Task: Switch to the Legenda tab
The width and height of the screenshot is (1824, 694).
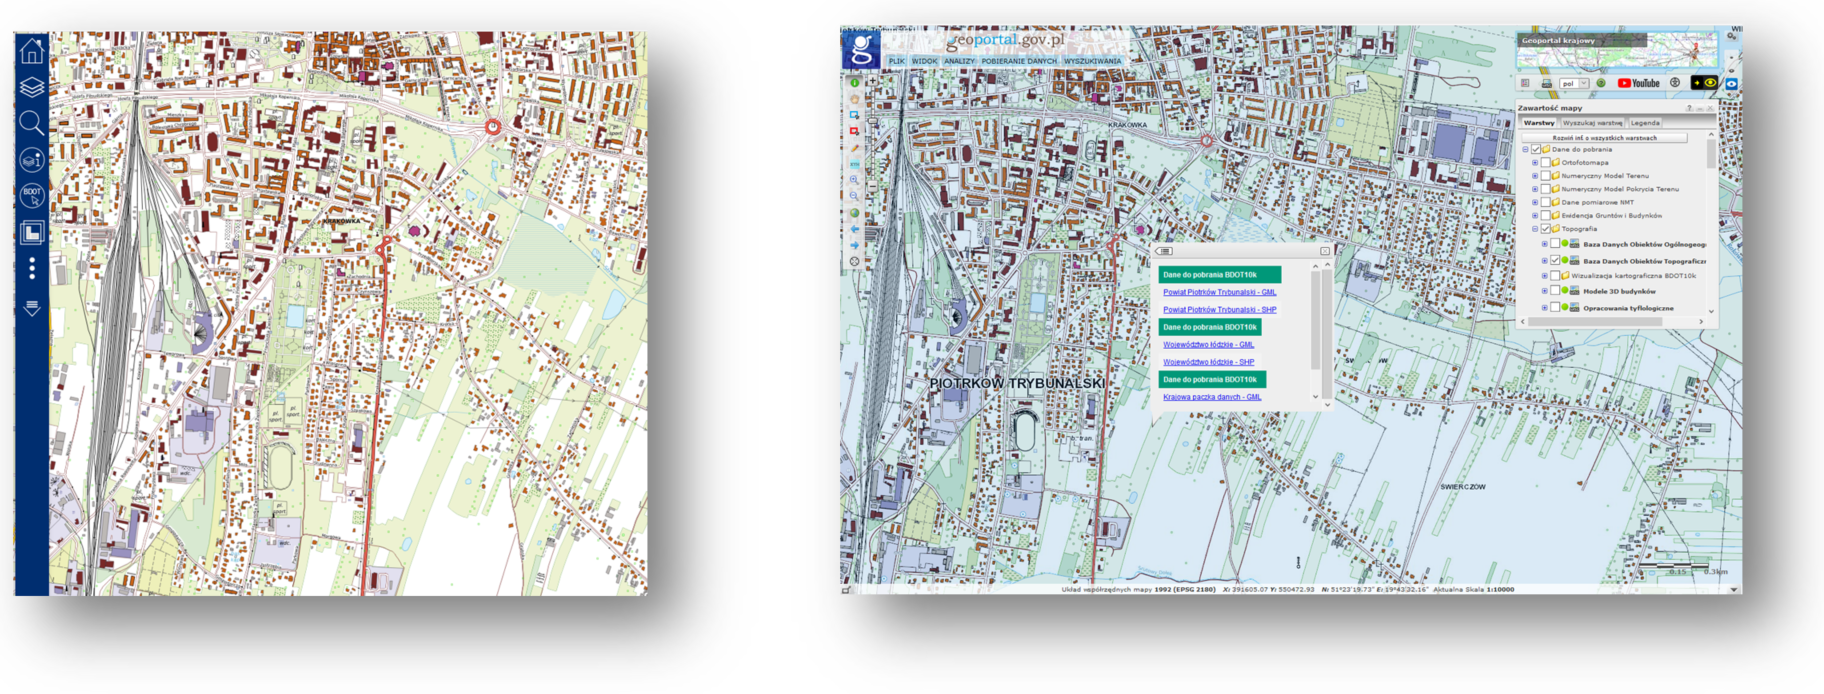Action: coord(1645,123)
